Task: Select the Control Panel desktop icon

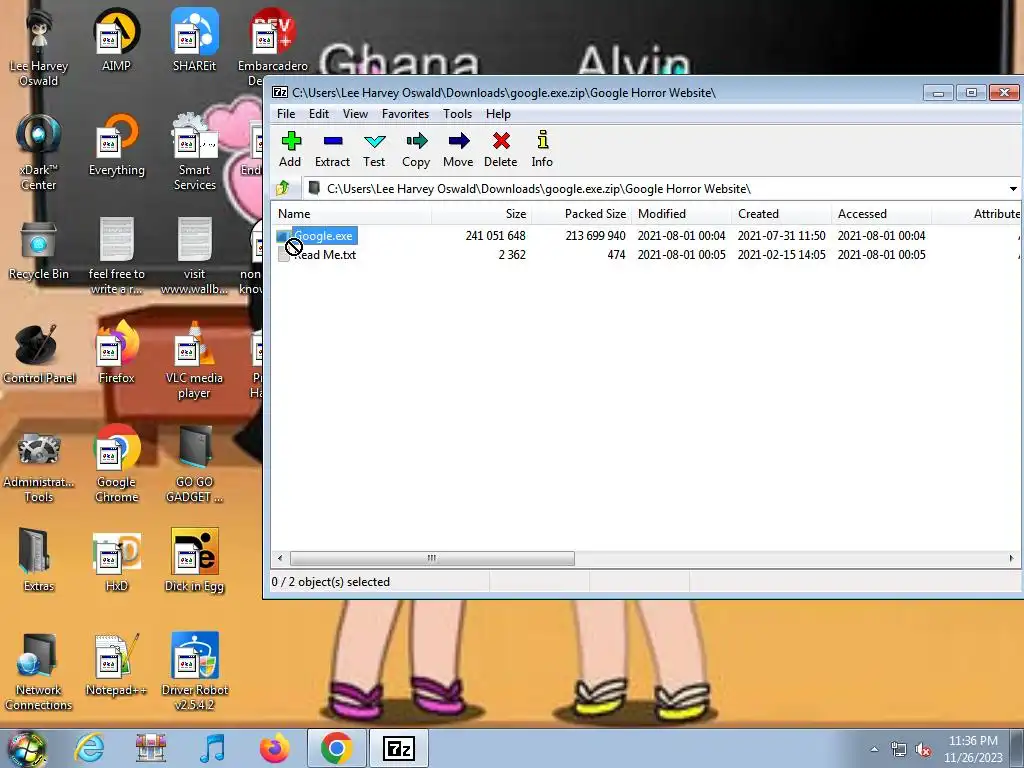Action: (x=39, y=353)
